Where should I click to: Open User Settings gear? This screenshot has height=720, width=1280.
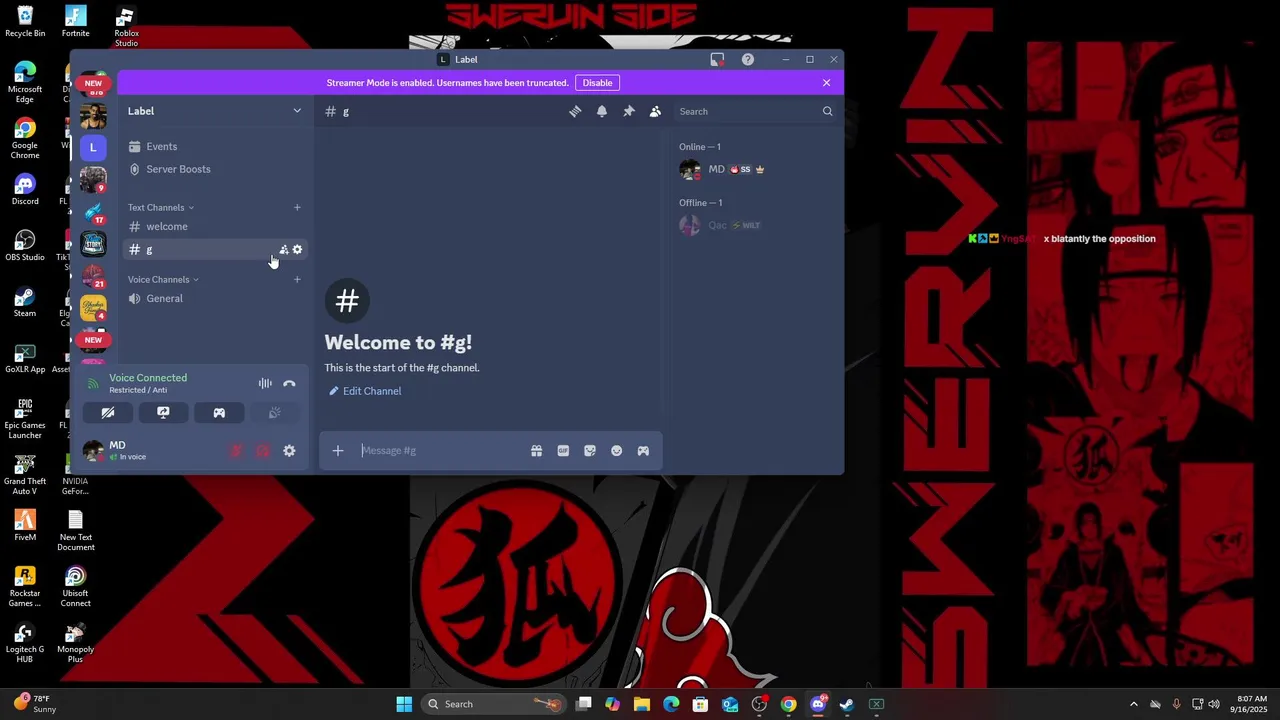click(x=289, y=451)
